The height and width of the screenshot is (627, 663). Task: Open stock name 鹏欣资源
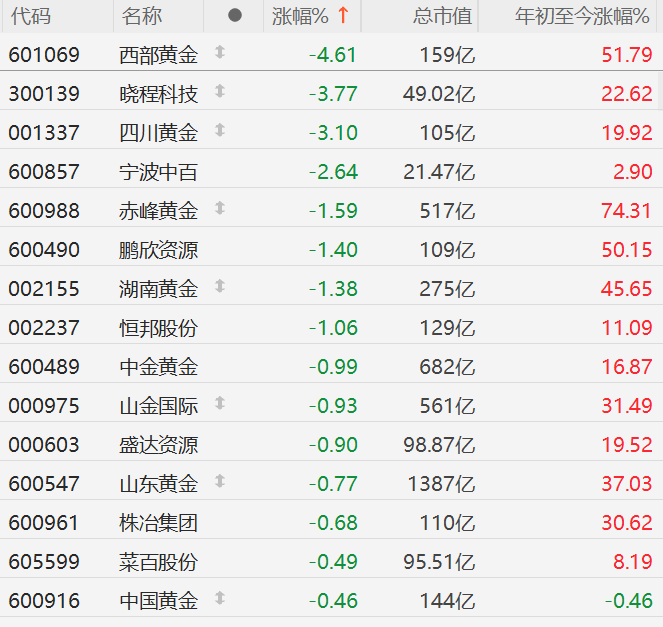coord(159,250)
